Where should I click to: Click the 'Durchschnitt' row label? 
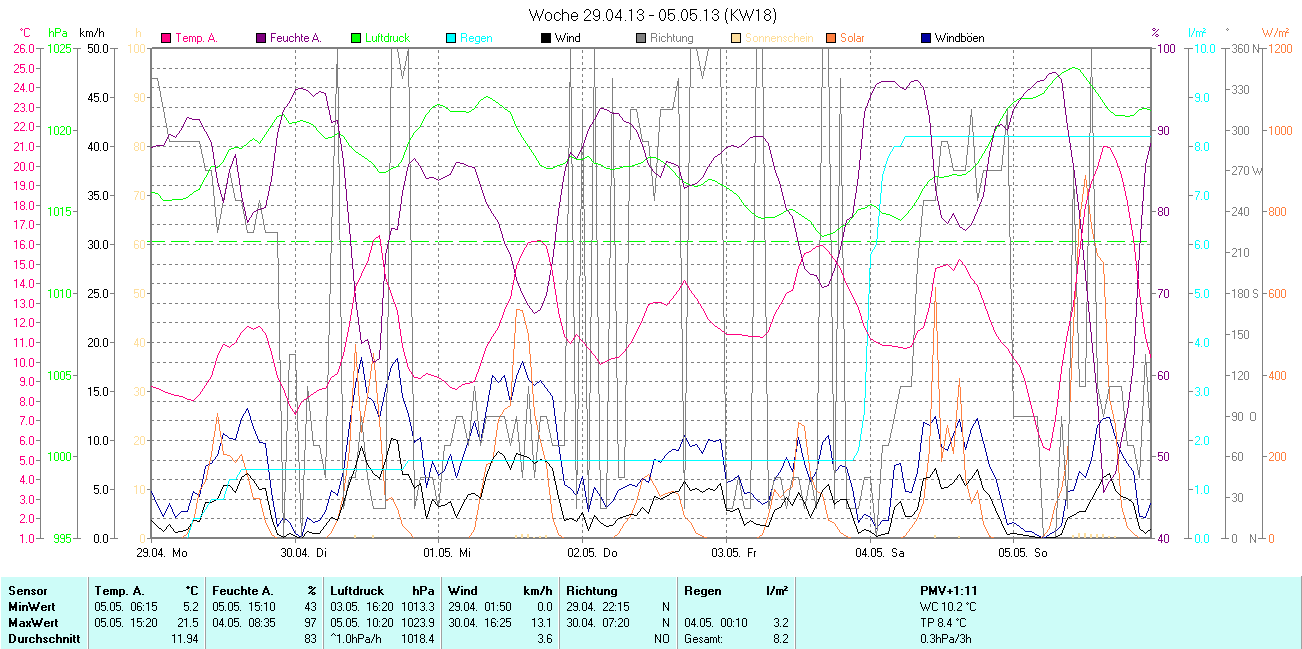[x=44, y=639]
